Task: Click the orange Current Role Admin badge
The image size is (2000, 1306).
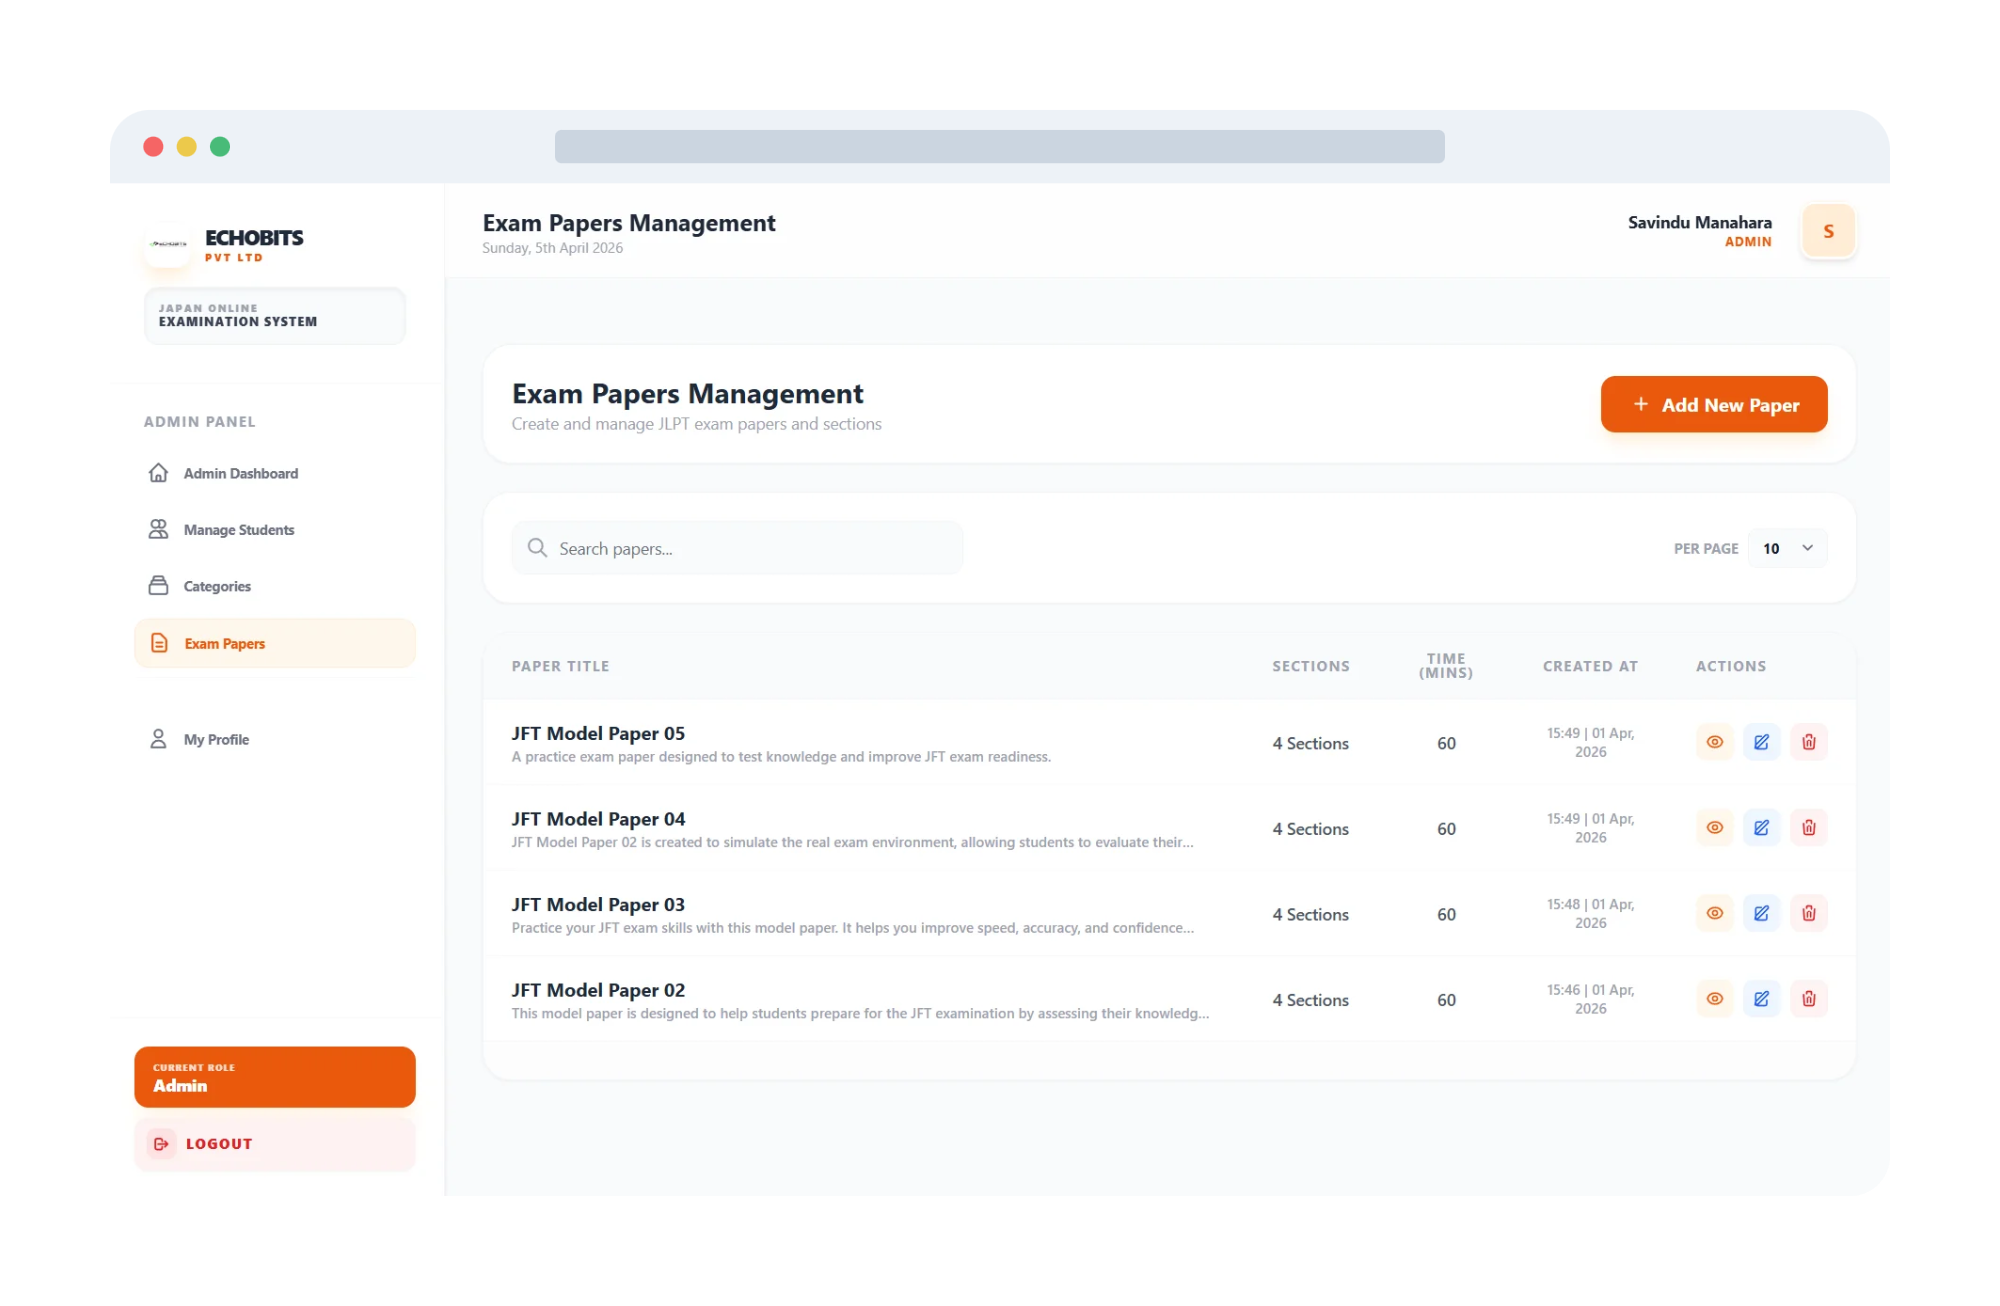Action: [274, 1077]
